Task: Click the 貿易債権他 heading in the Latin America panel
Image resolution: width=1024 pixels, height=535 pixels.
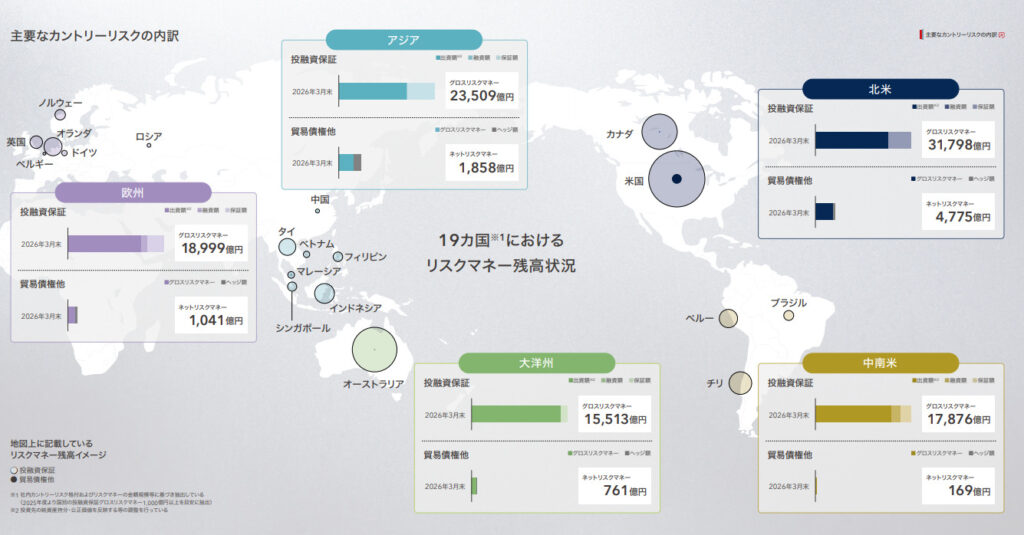Action: click(x=790, y=455)
